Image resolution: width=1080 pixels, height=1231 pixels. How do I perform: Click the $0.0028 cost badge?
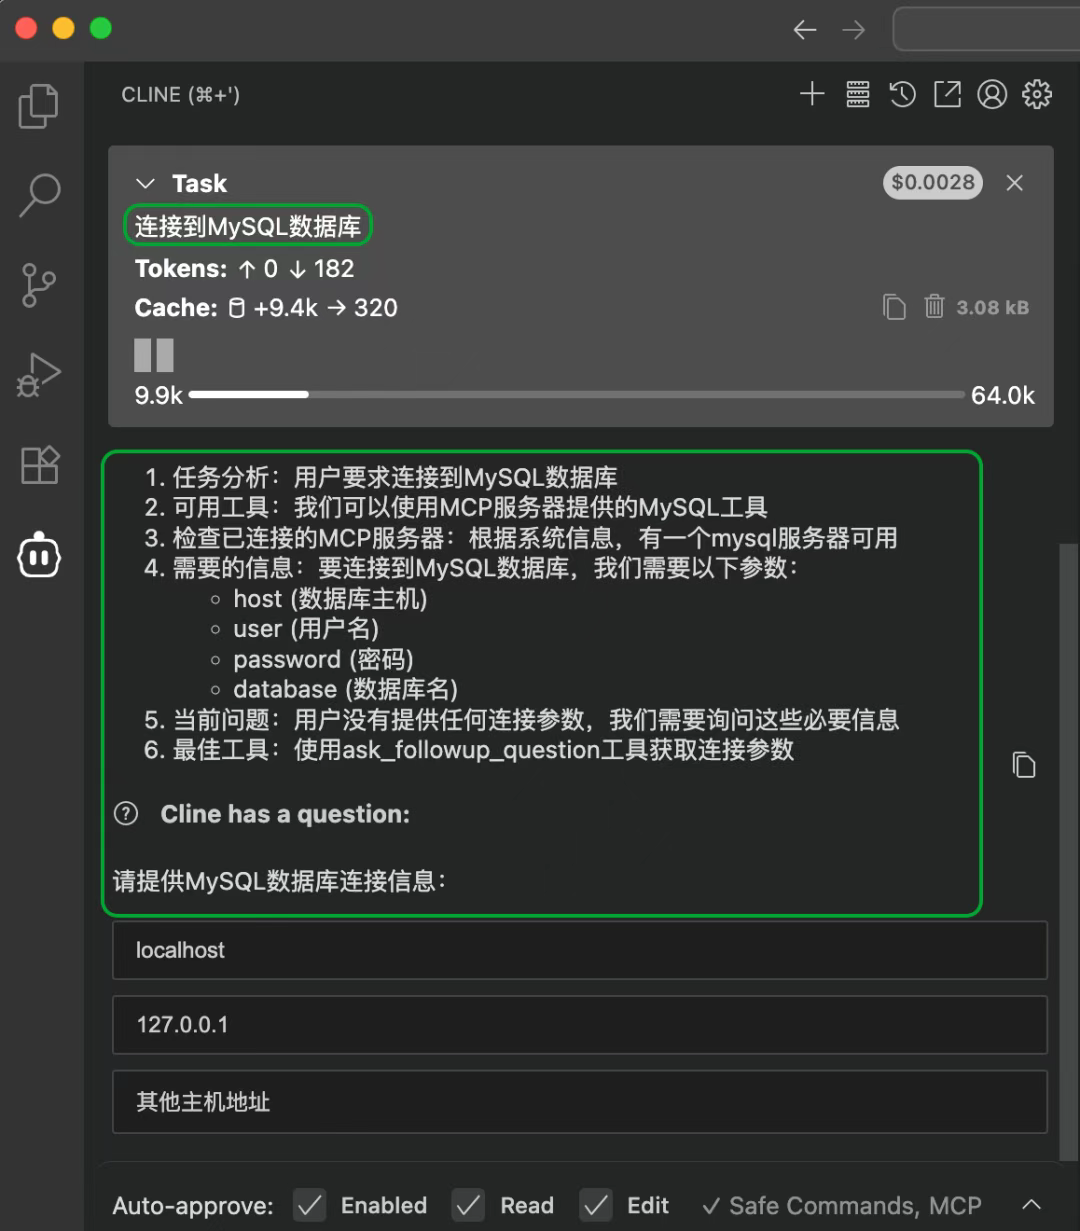click(x=933, y=182)
